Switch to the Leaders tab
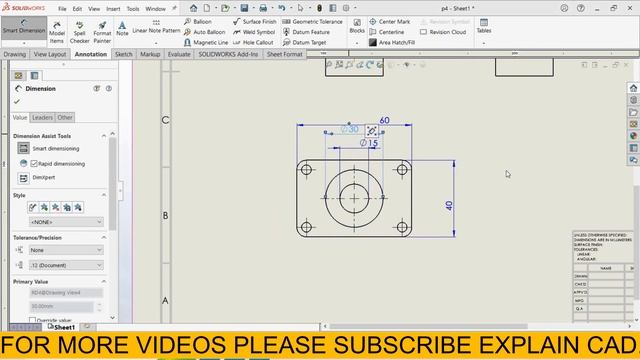 click(x=42, y=118)
